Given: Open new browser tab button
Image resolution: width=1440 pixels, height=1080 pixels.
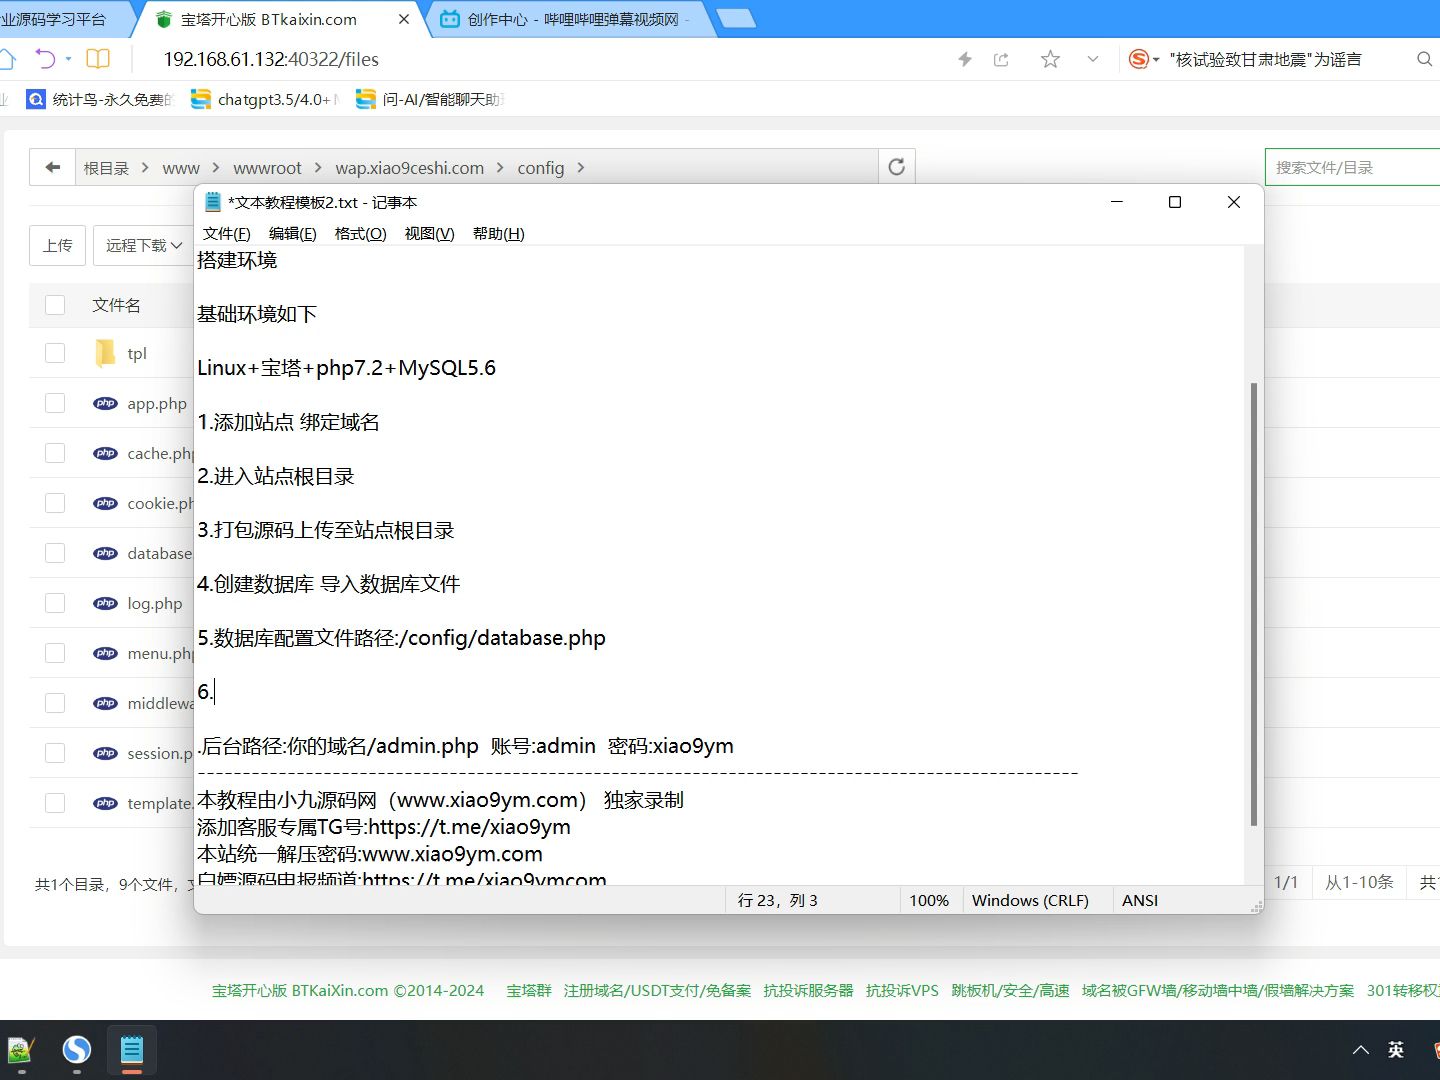Looking at the screenshot, I should pyautogui.click(x=737, y=19).
